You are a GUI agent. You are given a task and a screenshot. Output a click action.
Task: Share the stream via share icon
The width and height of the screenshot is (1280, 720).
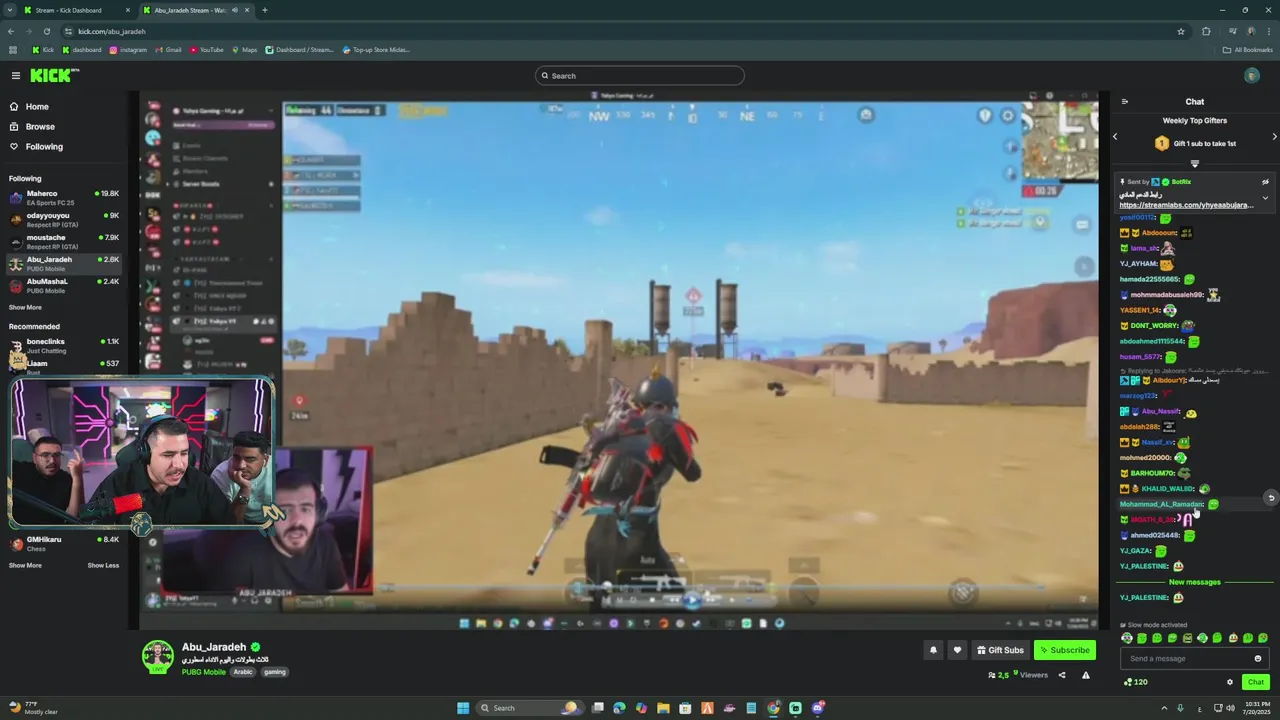click(x=1062, y=675)
